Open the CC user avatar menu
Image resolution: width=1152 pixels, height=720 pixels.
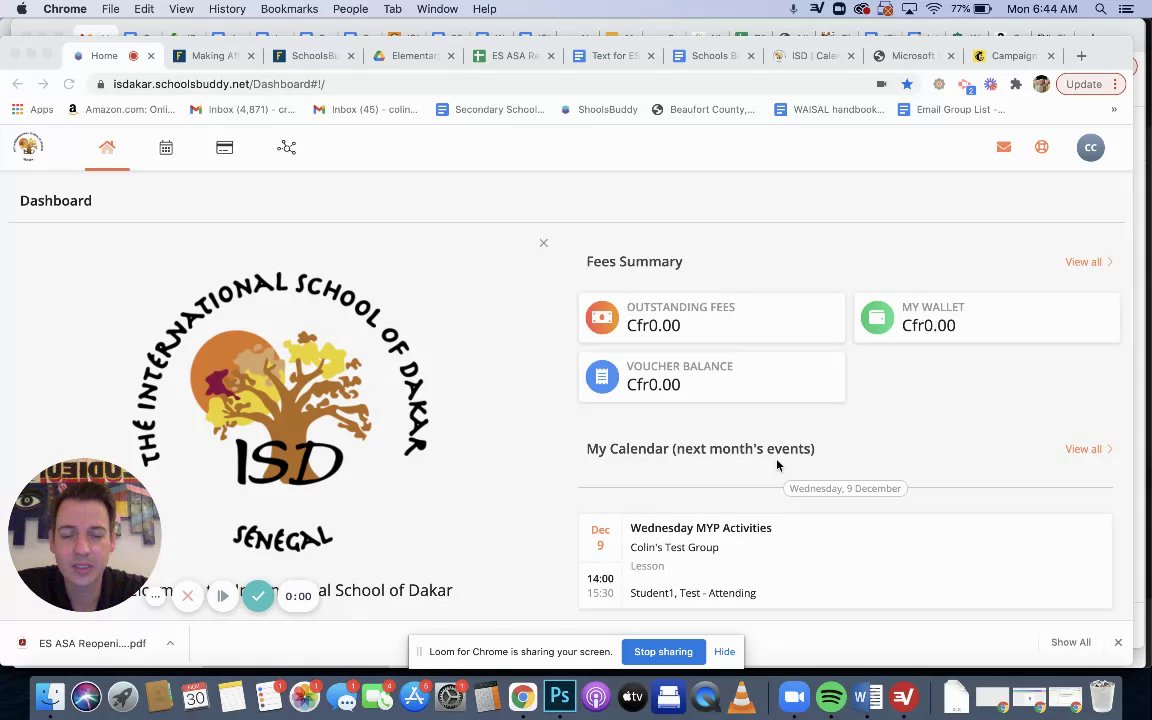1090,148
